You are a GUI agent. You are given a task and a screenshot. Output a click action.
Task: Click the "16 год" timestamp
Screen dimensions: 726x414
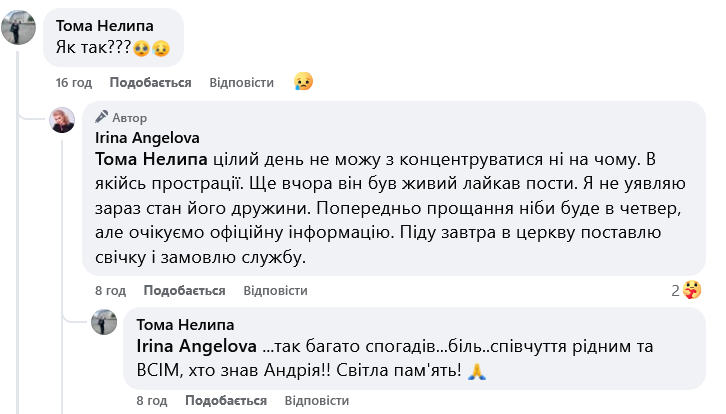74,82
